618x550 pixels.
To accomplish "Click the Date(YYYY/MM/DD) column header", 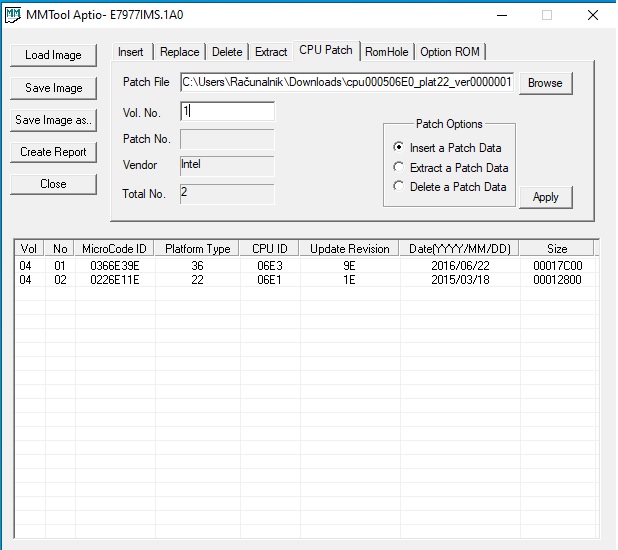I will [x=460, y=249].
